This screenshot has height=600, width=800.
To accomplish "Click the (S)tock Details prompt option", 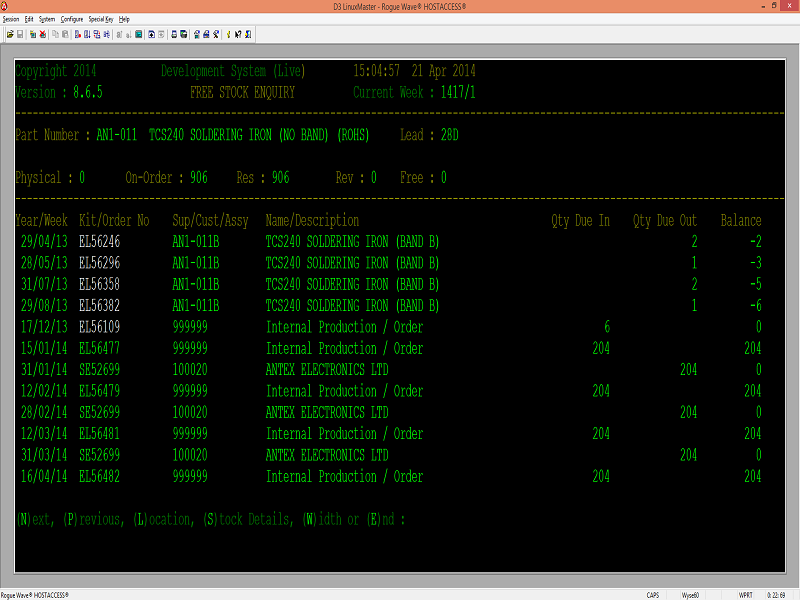I will 248,519.
